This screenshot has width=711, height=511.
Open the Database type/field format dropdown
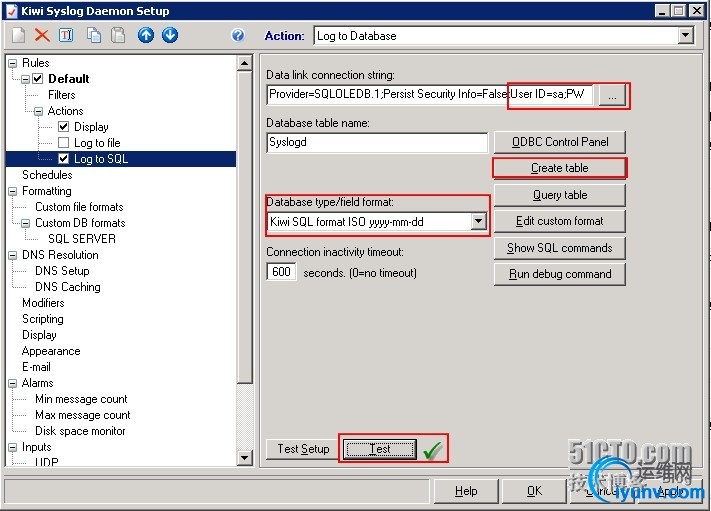coord(478,222)
